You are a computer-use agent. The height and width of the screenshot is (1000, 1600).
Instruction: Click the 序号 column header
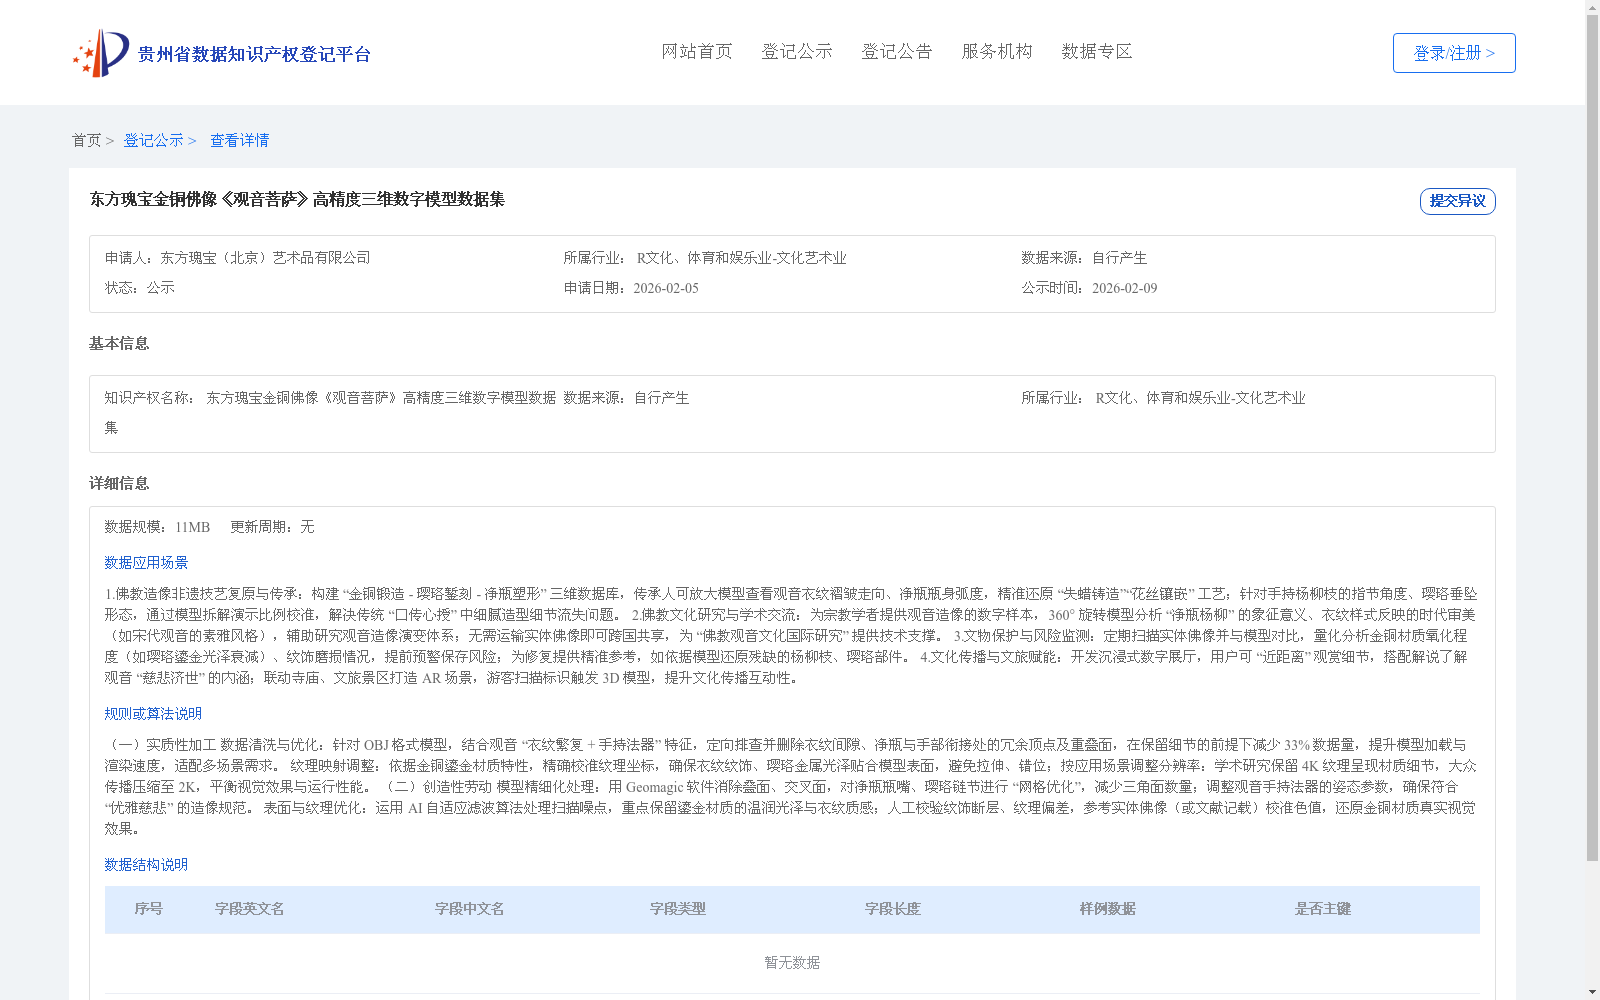click(149, 909)
